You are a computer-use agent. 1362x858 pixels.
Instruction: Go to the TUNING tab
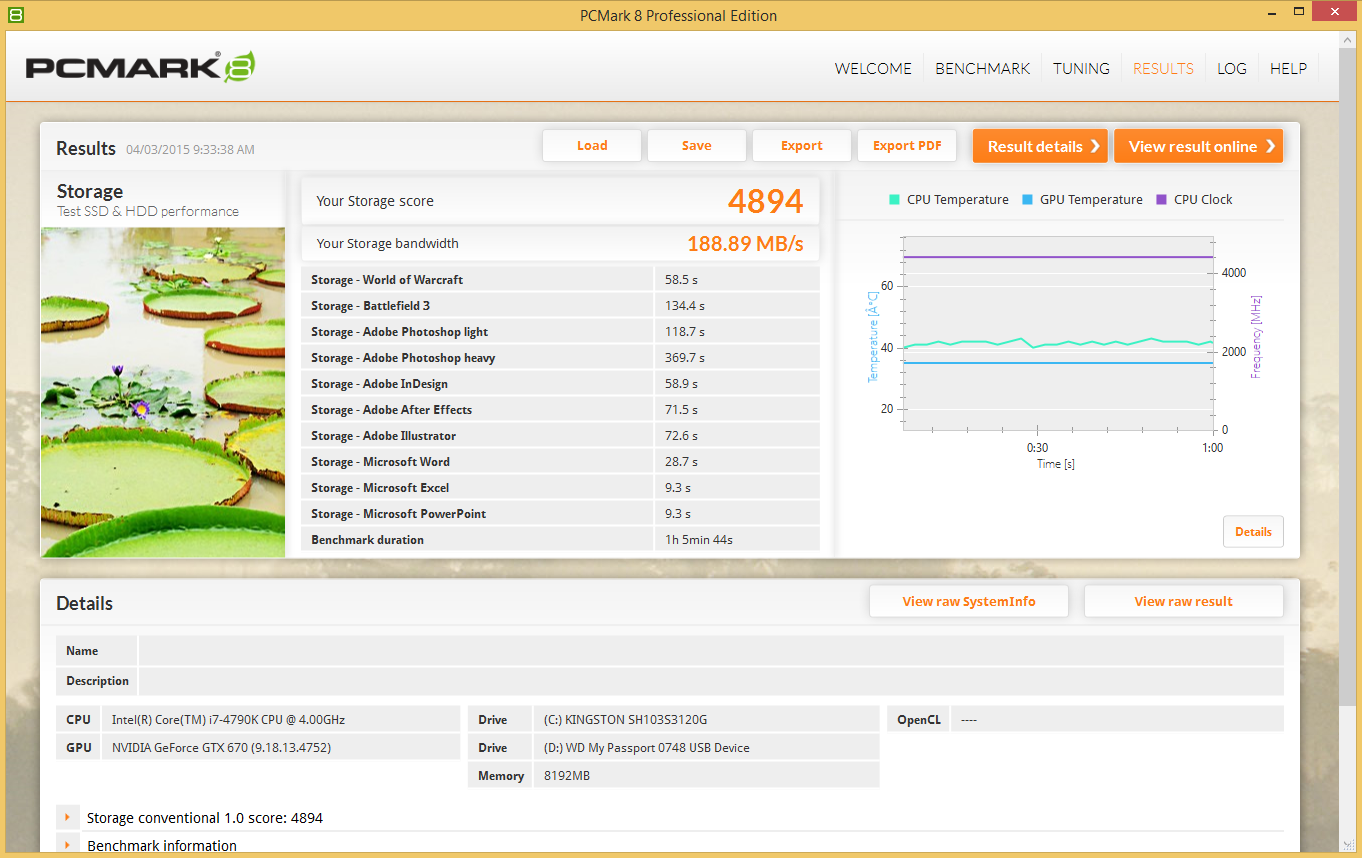tap(1081, 68)
